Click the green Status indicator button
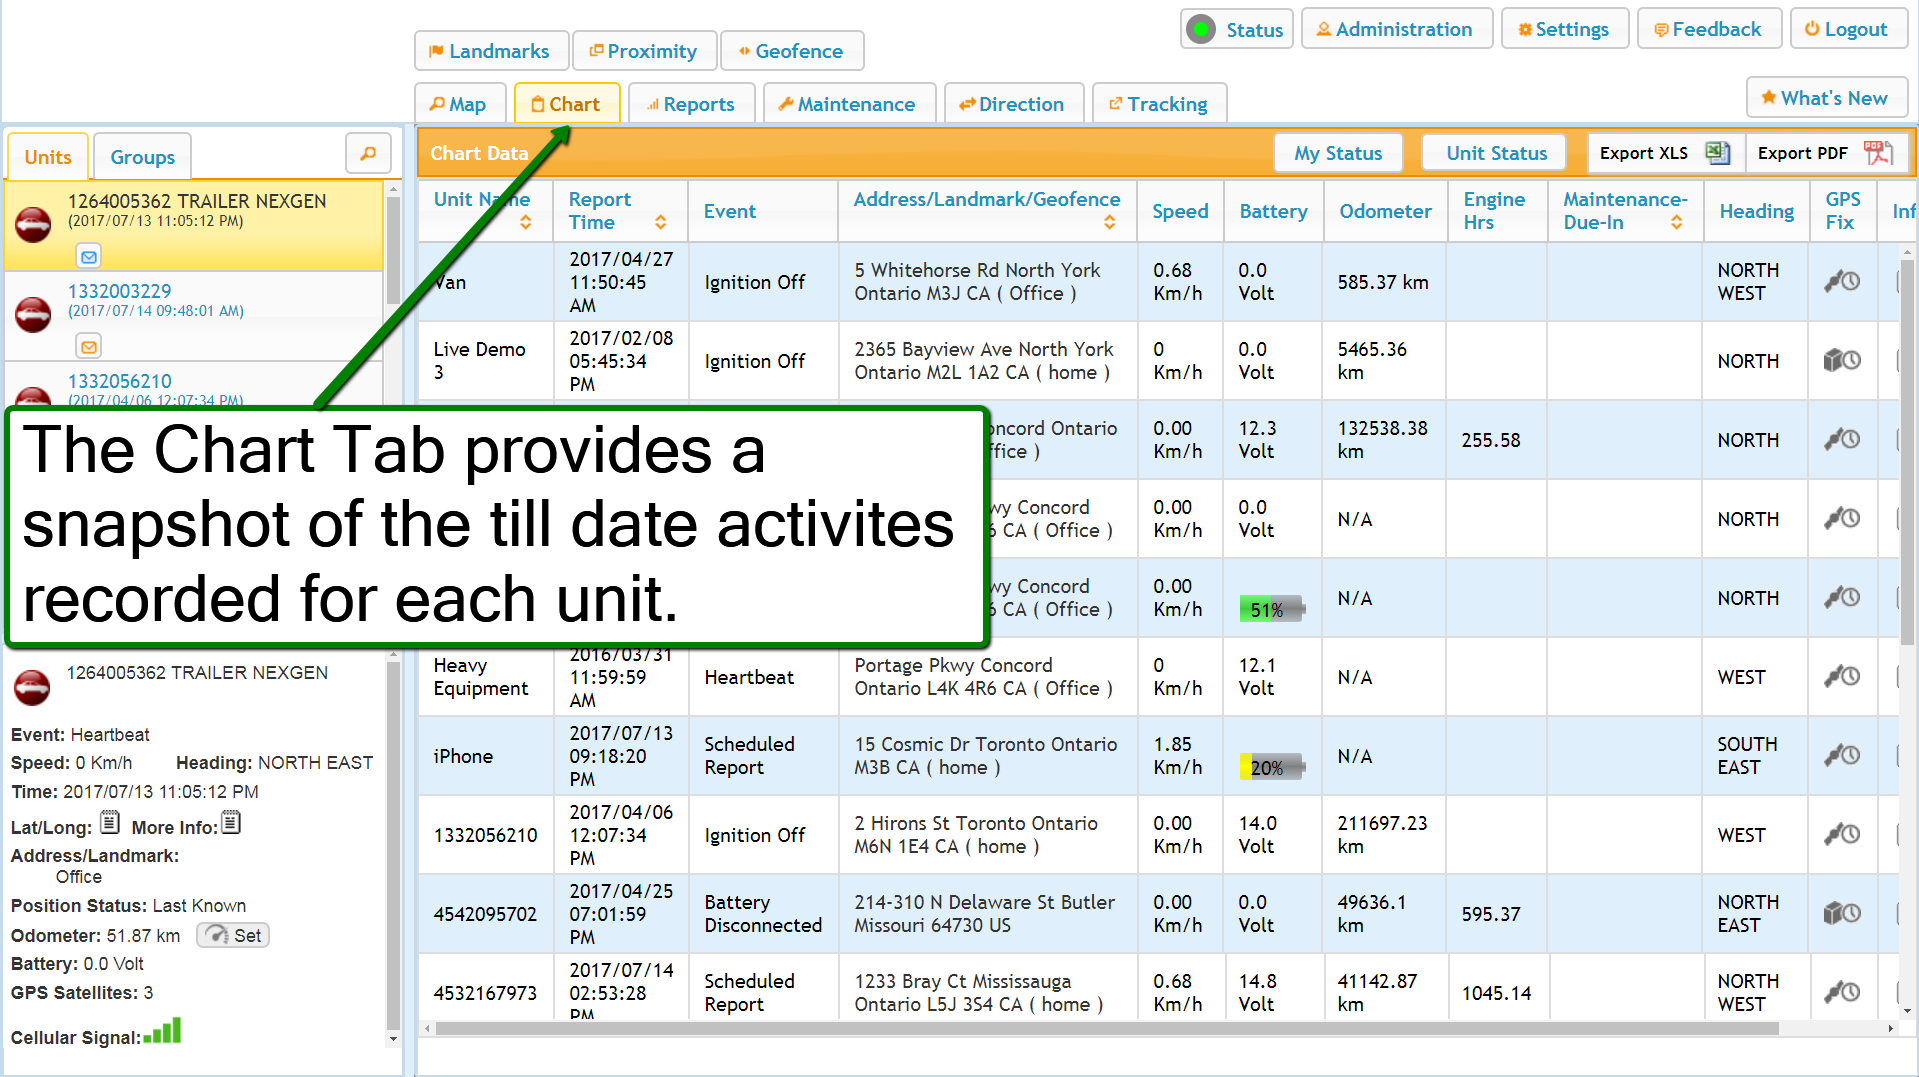1919x1077 pixels. pyautogui.click(x=1237, y=30)
